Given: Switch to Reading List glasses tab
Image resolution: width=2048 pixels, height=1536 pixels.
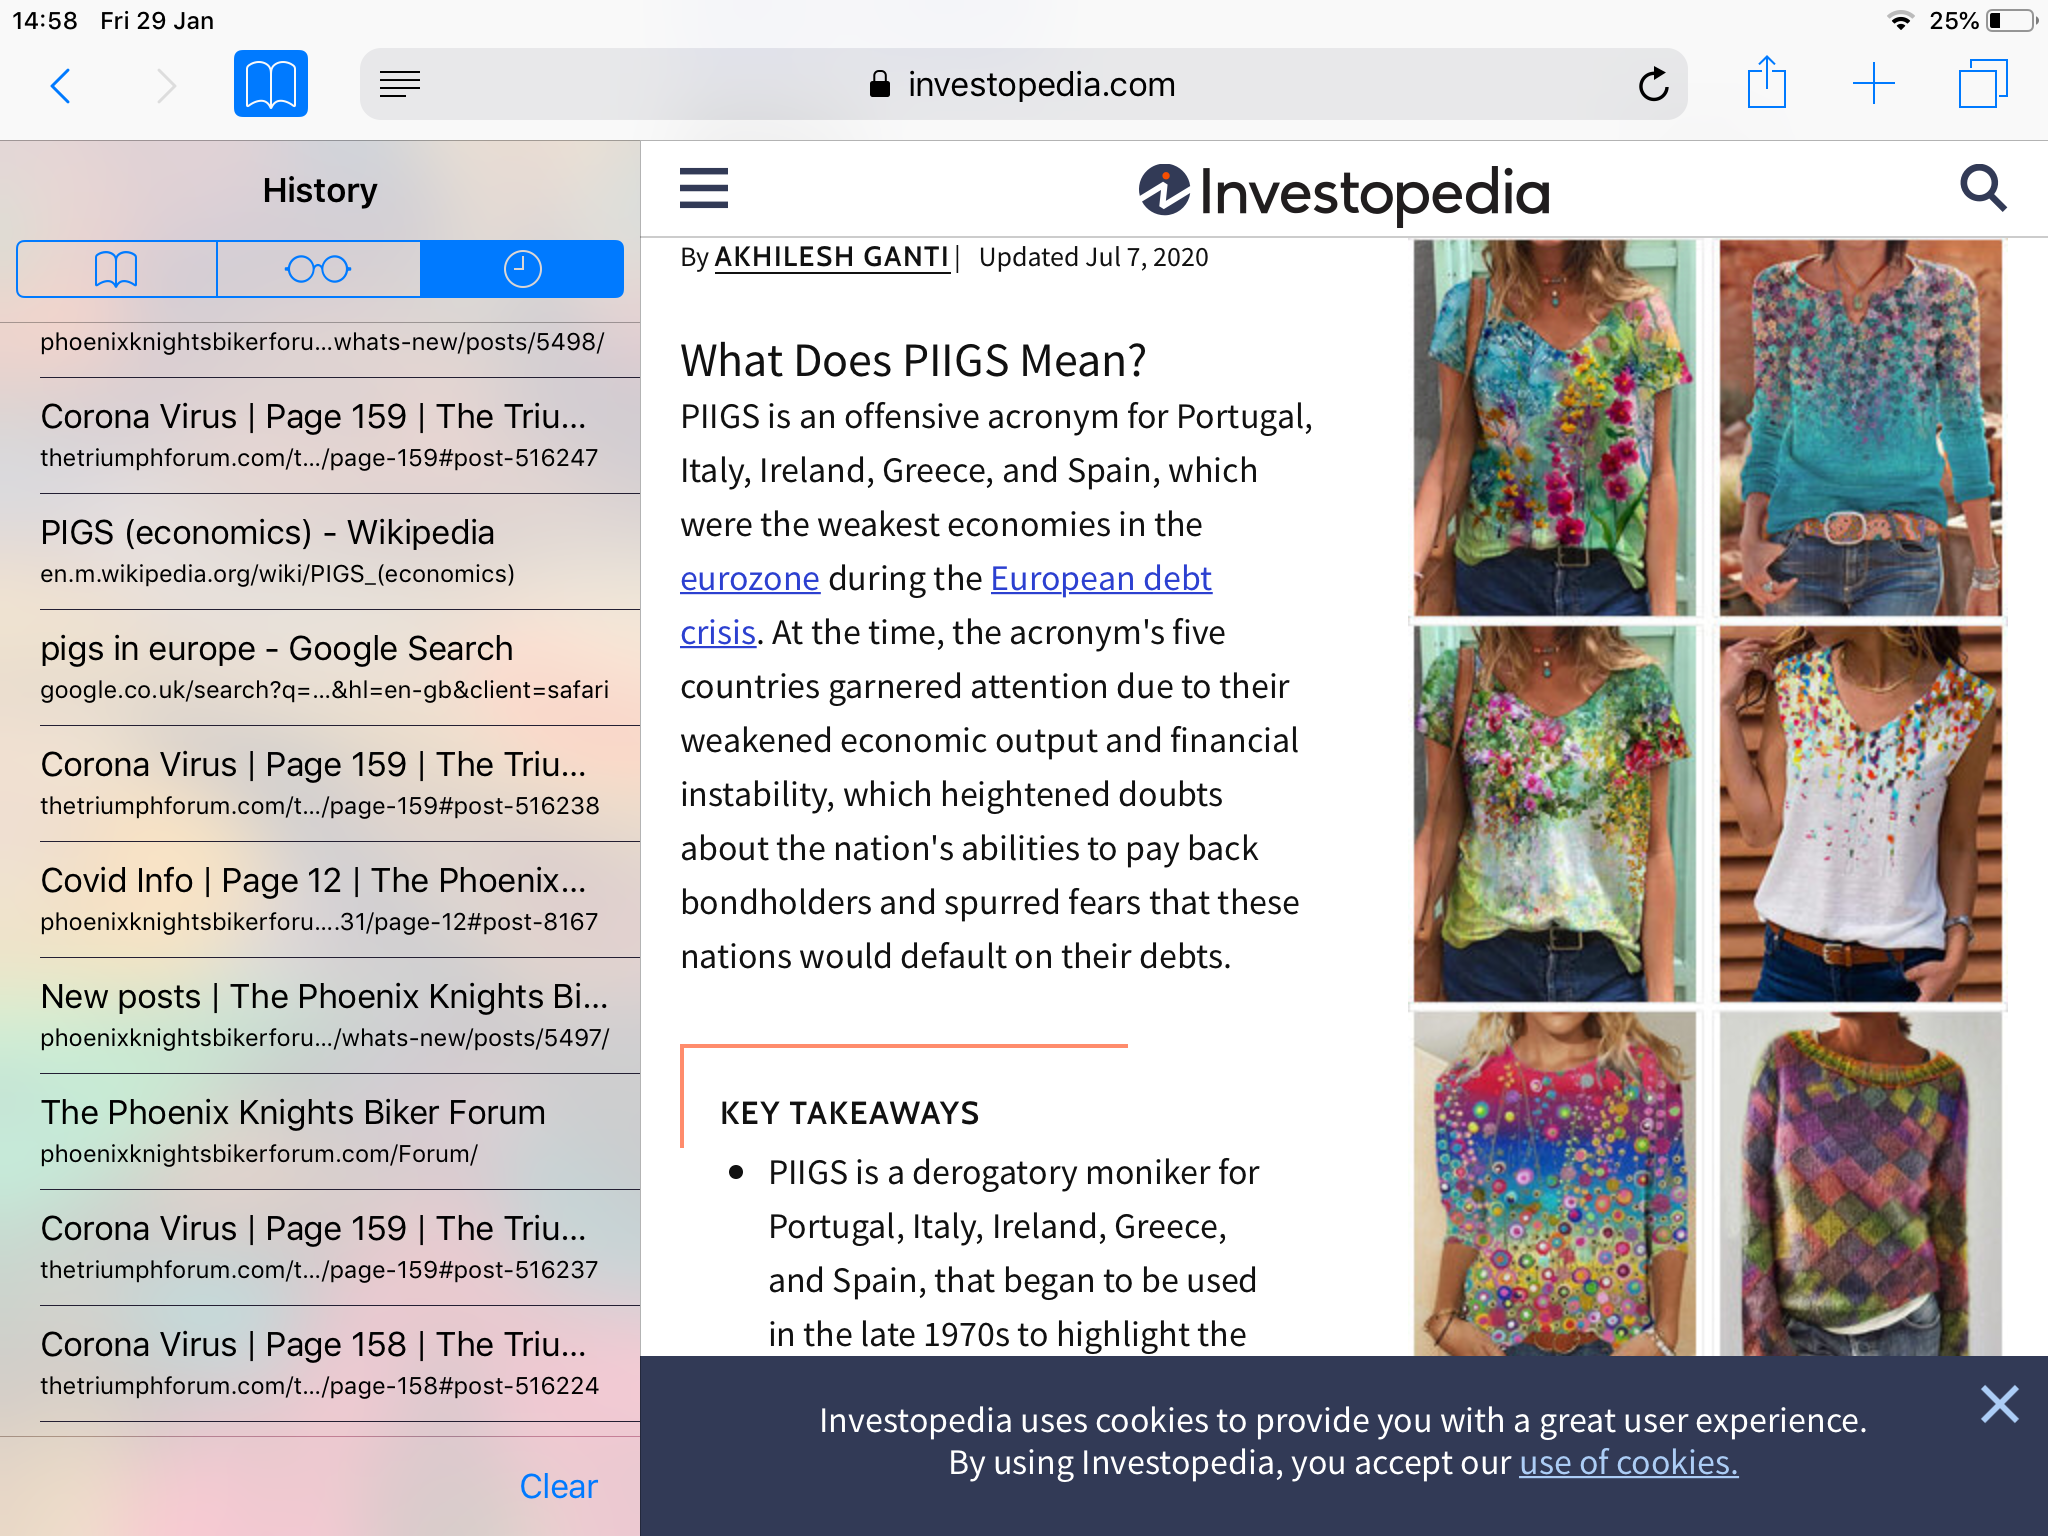Looking at the screenshot, I should (x=318, y=269).
